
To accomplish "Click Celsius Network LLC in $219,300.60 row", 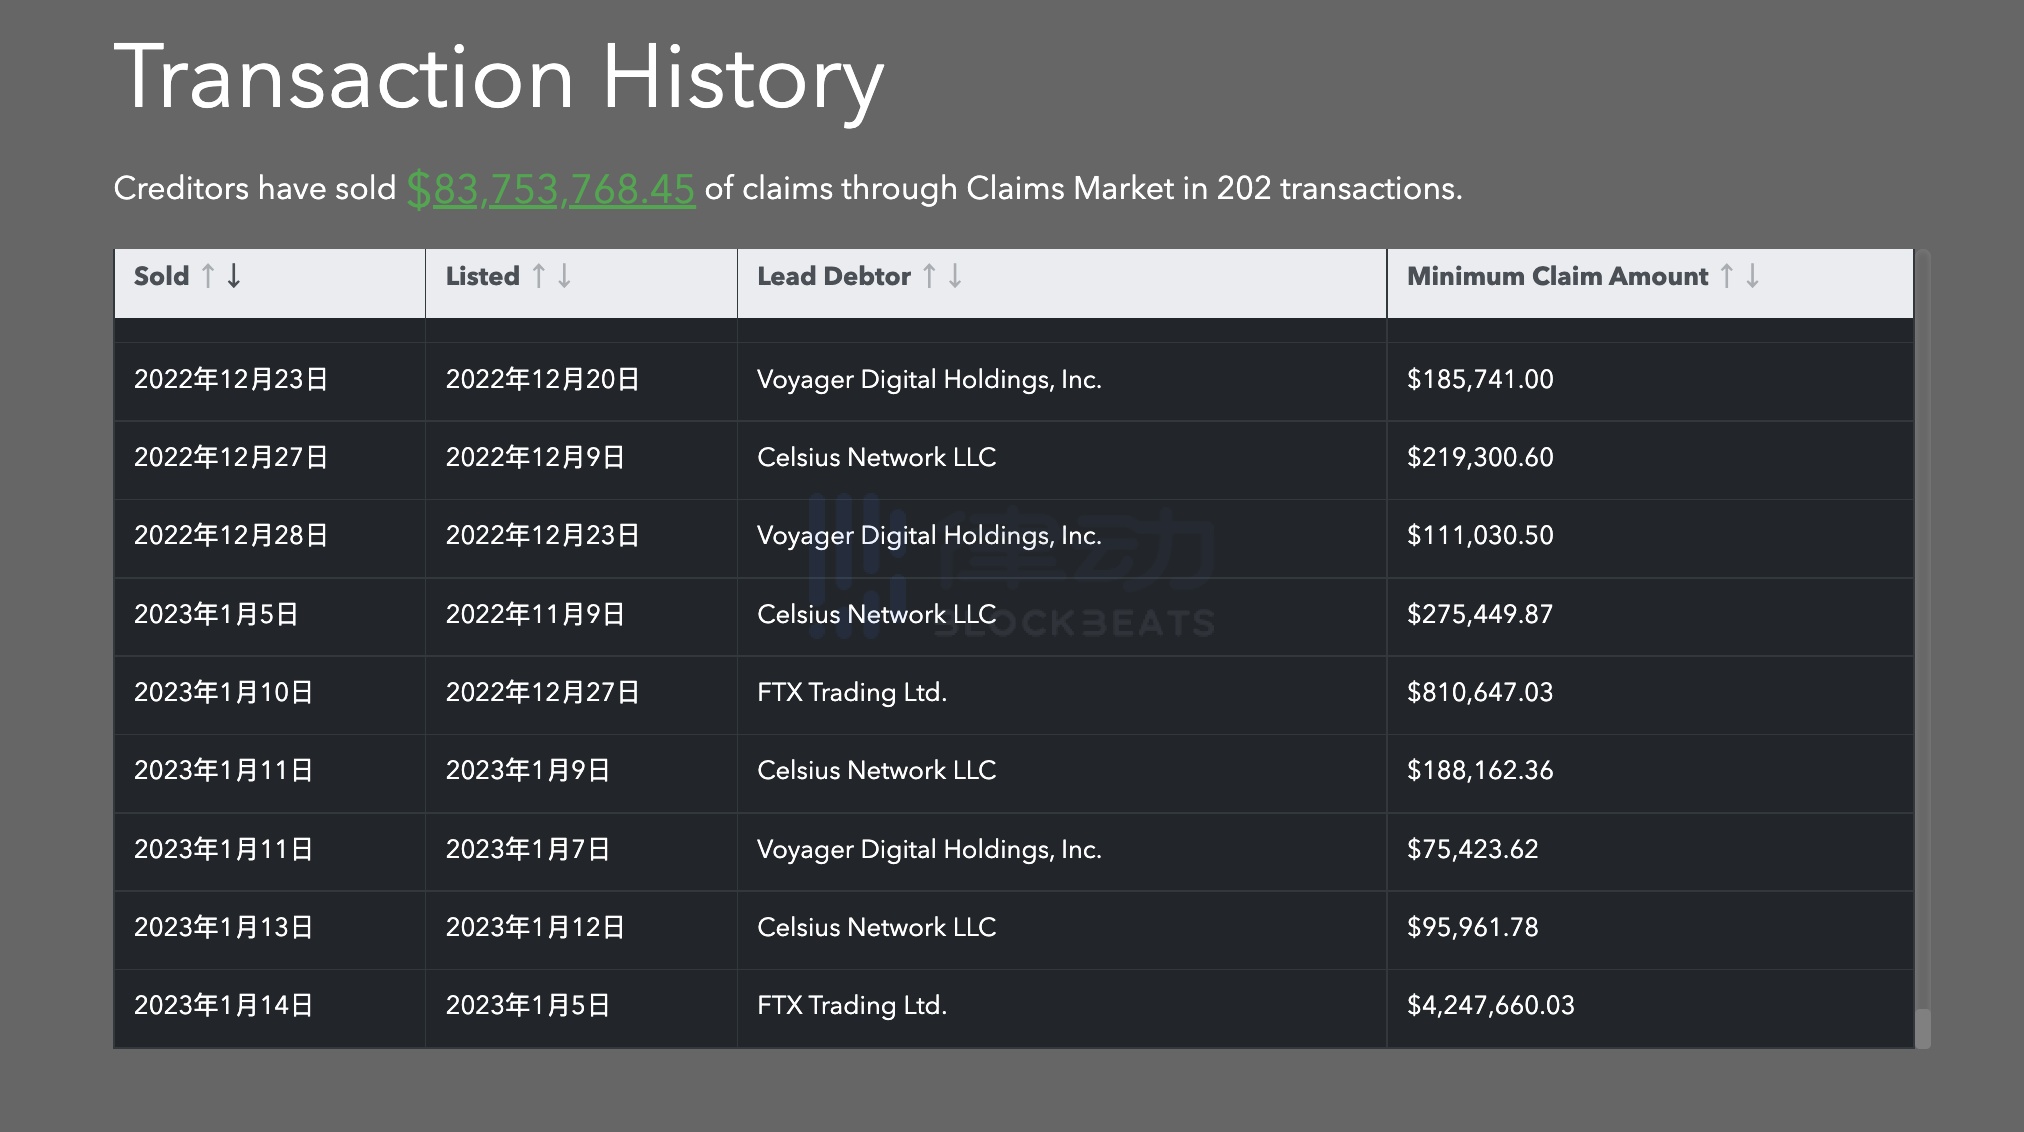I will pos(877,458).
